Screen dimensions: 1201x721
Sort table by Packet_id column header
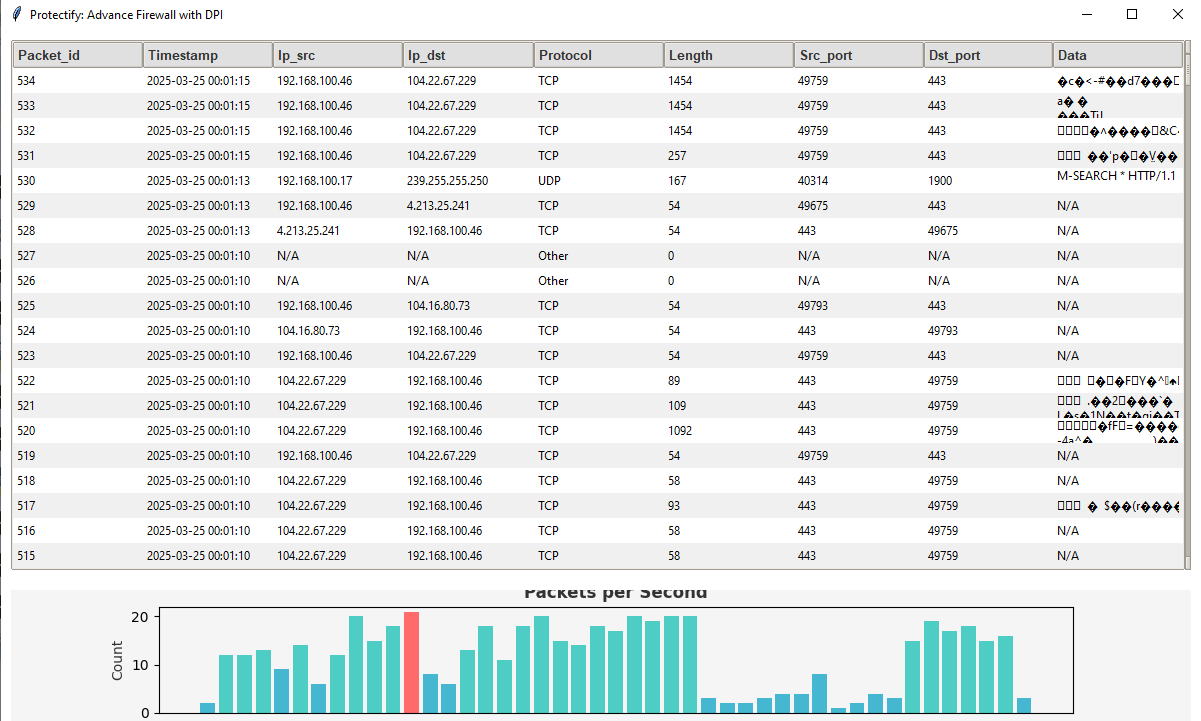(78, 55)
